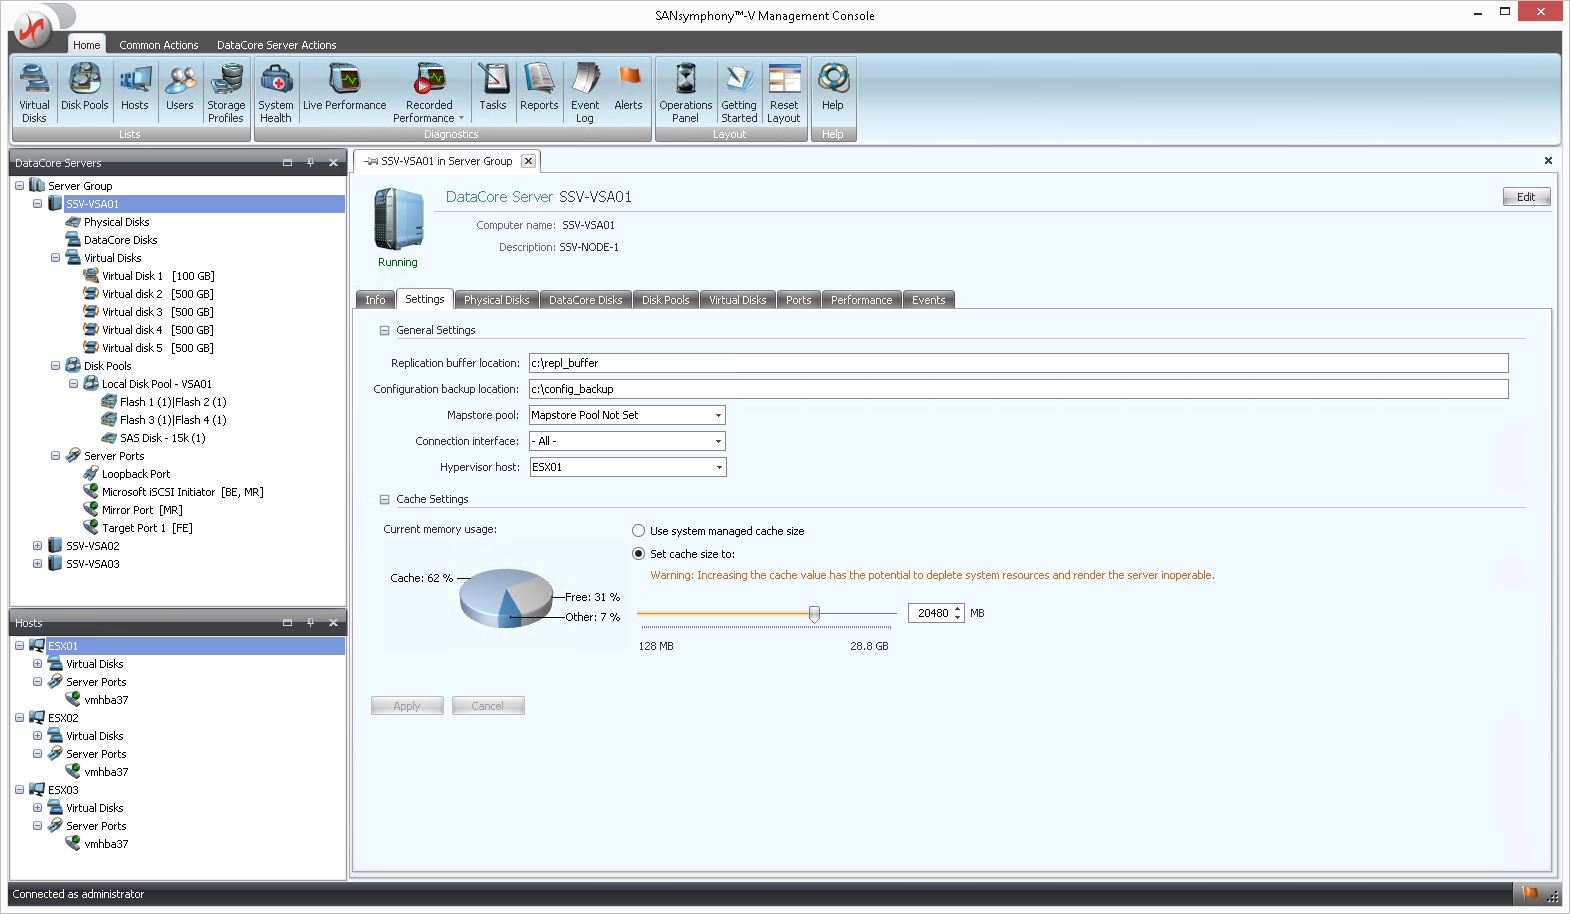
Task: Expand SSV-VSA02 server node
Action: pyautogui.click(x=37, y=546)
